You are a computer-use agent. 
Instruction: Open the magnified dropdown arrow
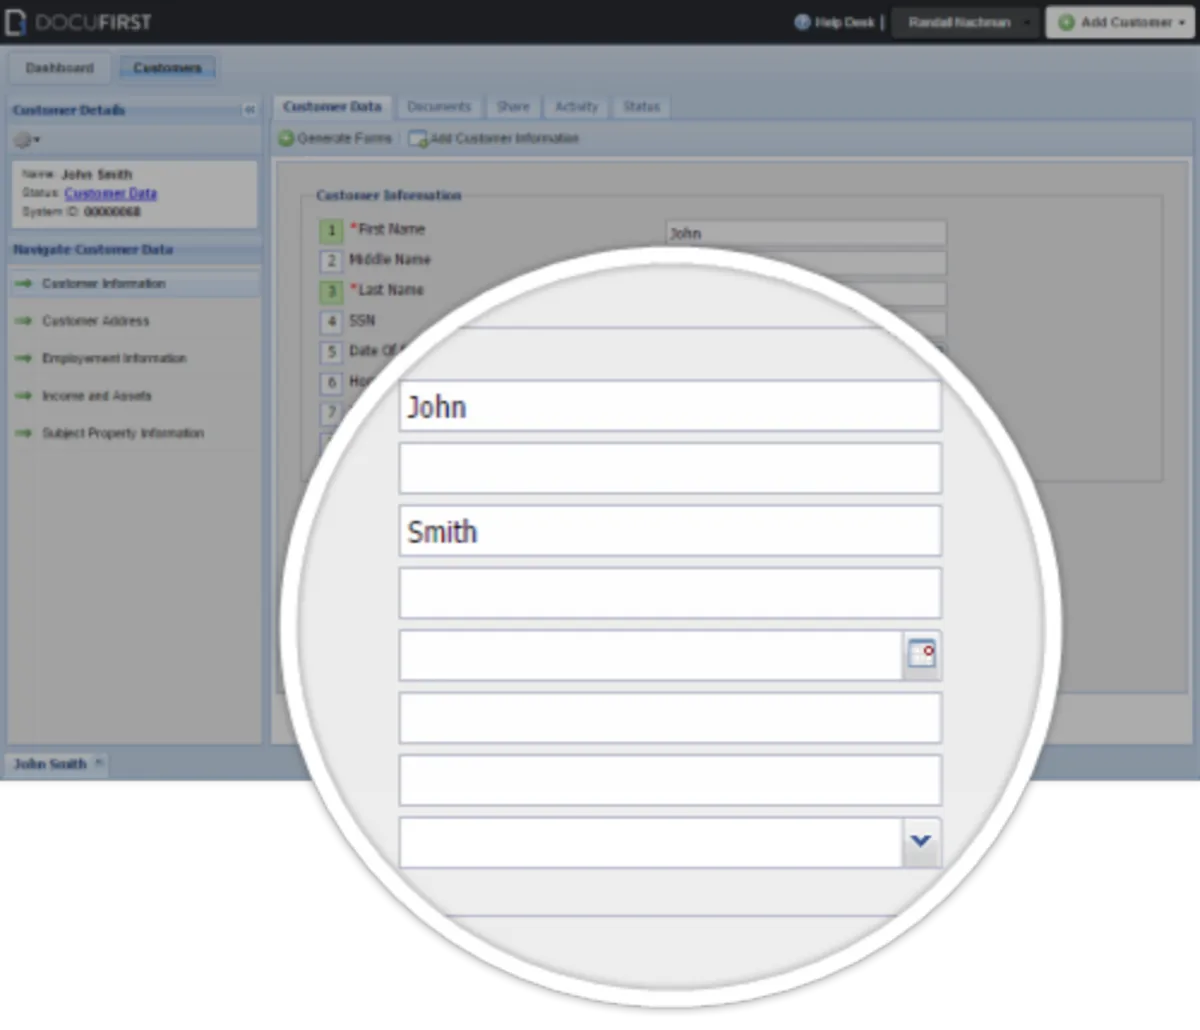[x=921, y=842]
